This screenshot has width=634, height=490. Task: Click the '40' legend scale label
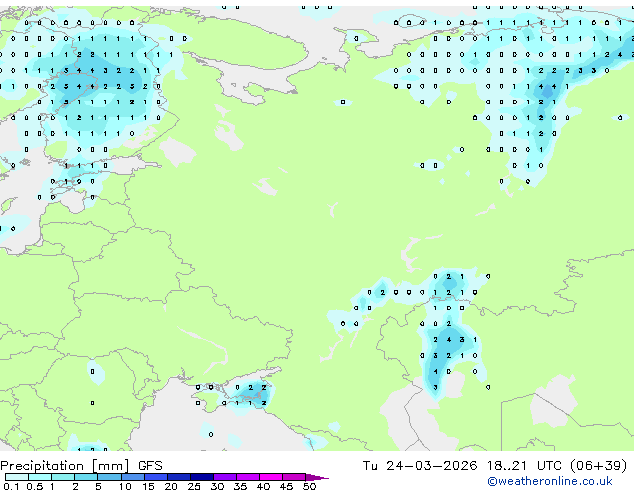(x=263, y=486)
